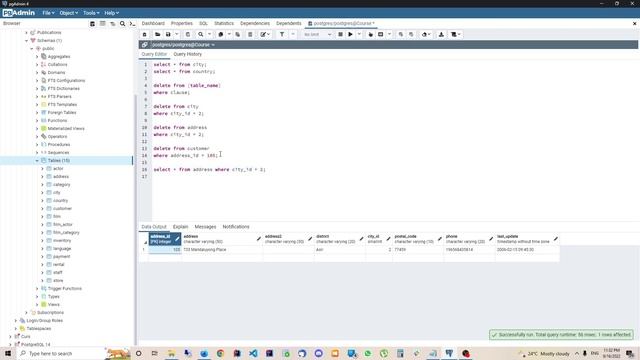Click the Copy rows toolbar icon
This screenshot has width=640, height=360.
pyautogui.click(x=221, y=35)
